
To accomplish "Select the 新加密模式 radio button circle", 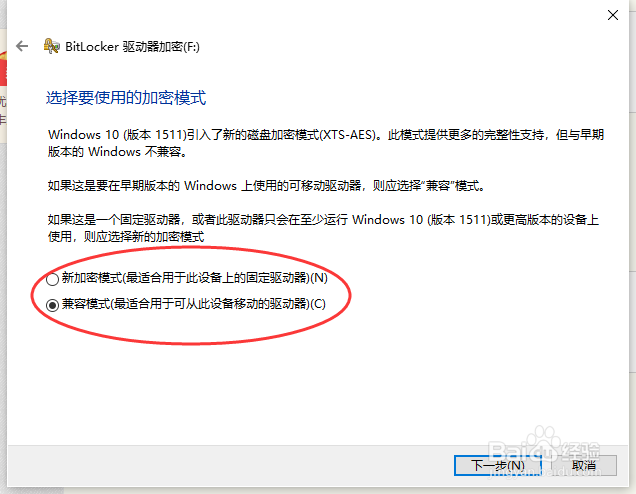I will click(52, 279).
